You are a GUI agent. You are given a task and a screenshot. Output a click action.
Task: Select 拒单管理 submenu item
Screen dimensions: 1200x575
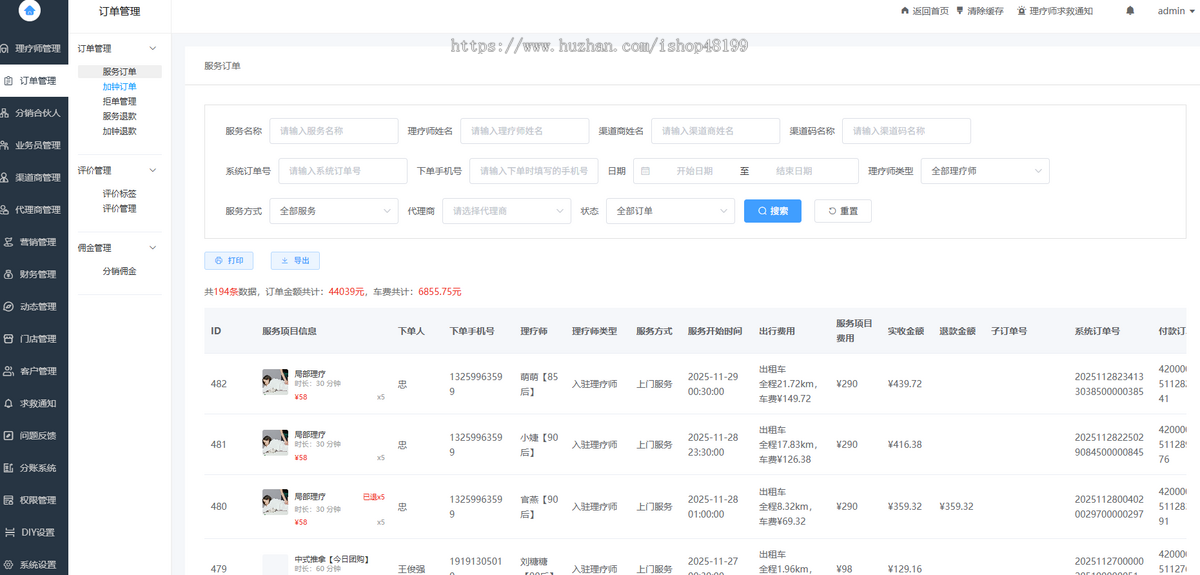(x=119, y=102)
